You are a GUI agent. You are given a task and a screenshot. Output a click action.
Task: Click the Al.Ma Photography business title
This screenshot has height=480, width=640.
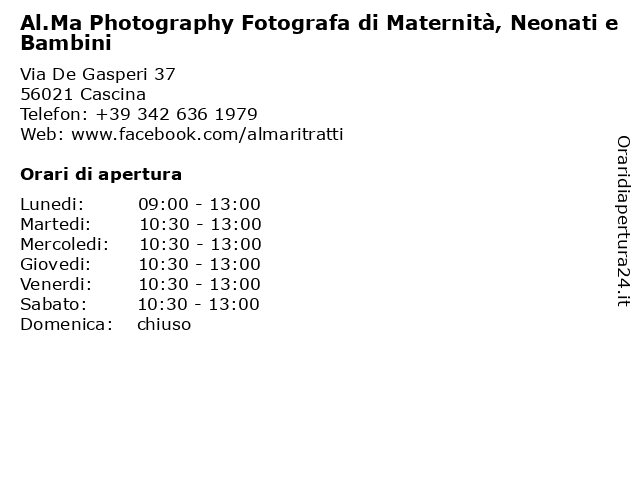tap(319, 33)
